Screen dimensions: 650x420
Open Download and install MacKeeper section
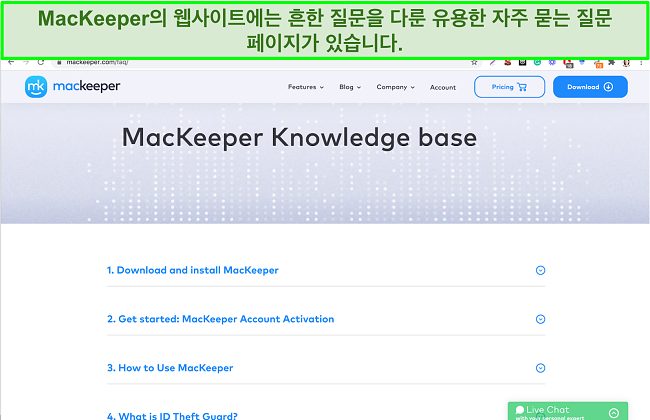[x=193, y=270]
